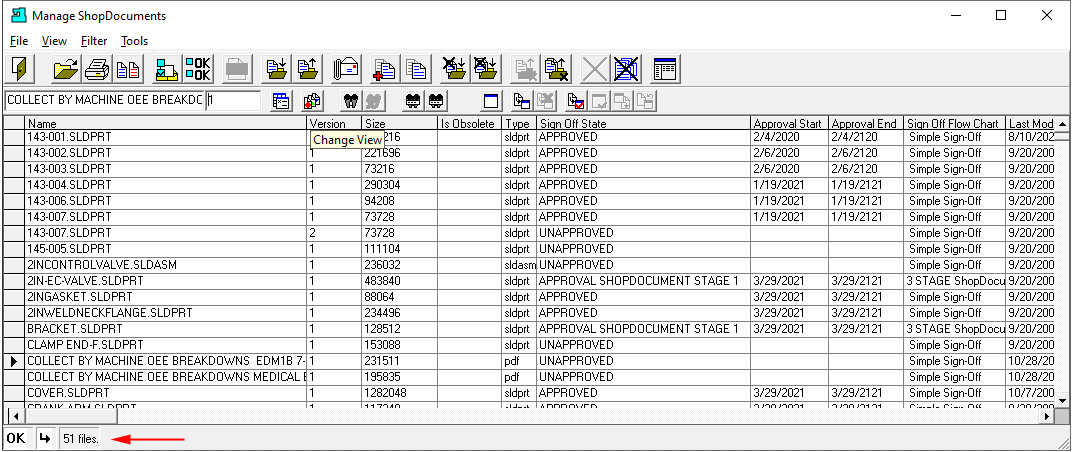
Task: Click the two side-by-side pages compare icon
Action: [128, 68]
